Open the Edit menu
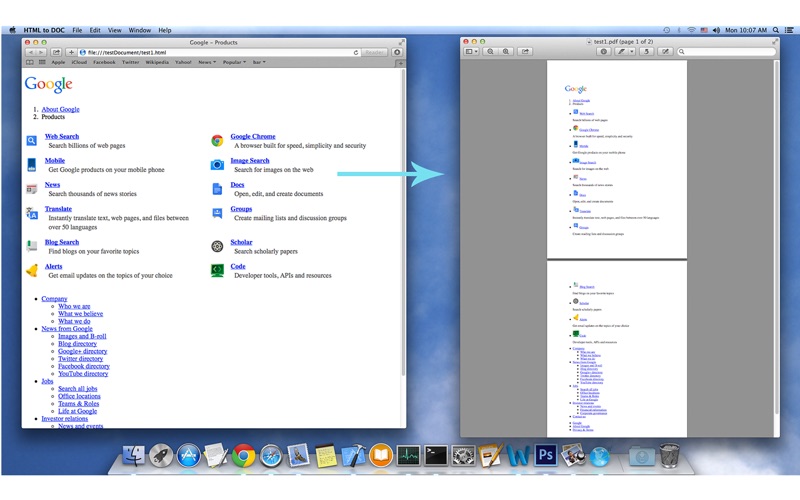This screenshot has width=800, height=500. 95,30
